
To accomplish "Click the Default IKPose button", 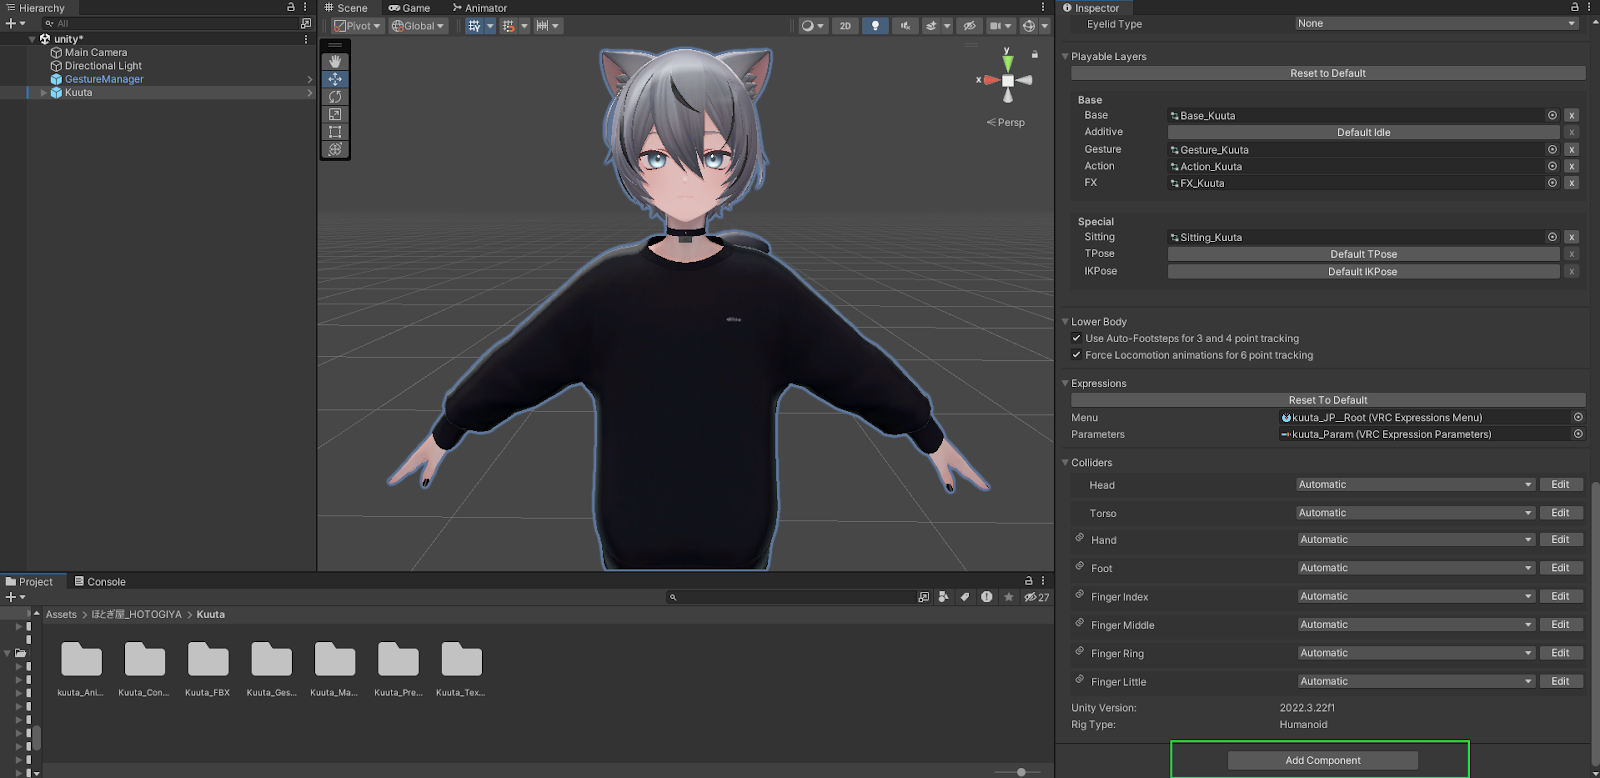I will coord(1363,271).
